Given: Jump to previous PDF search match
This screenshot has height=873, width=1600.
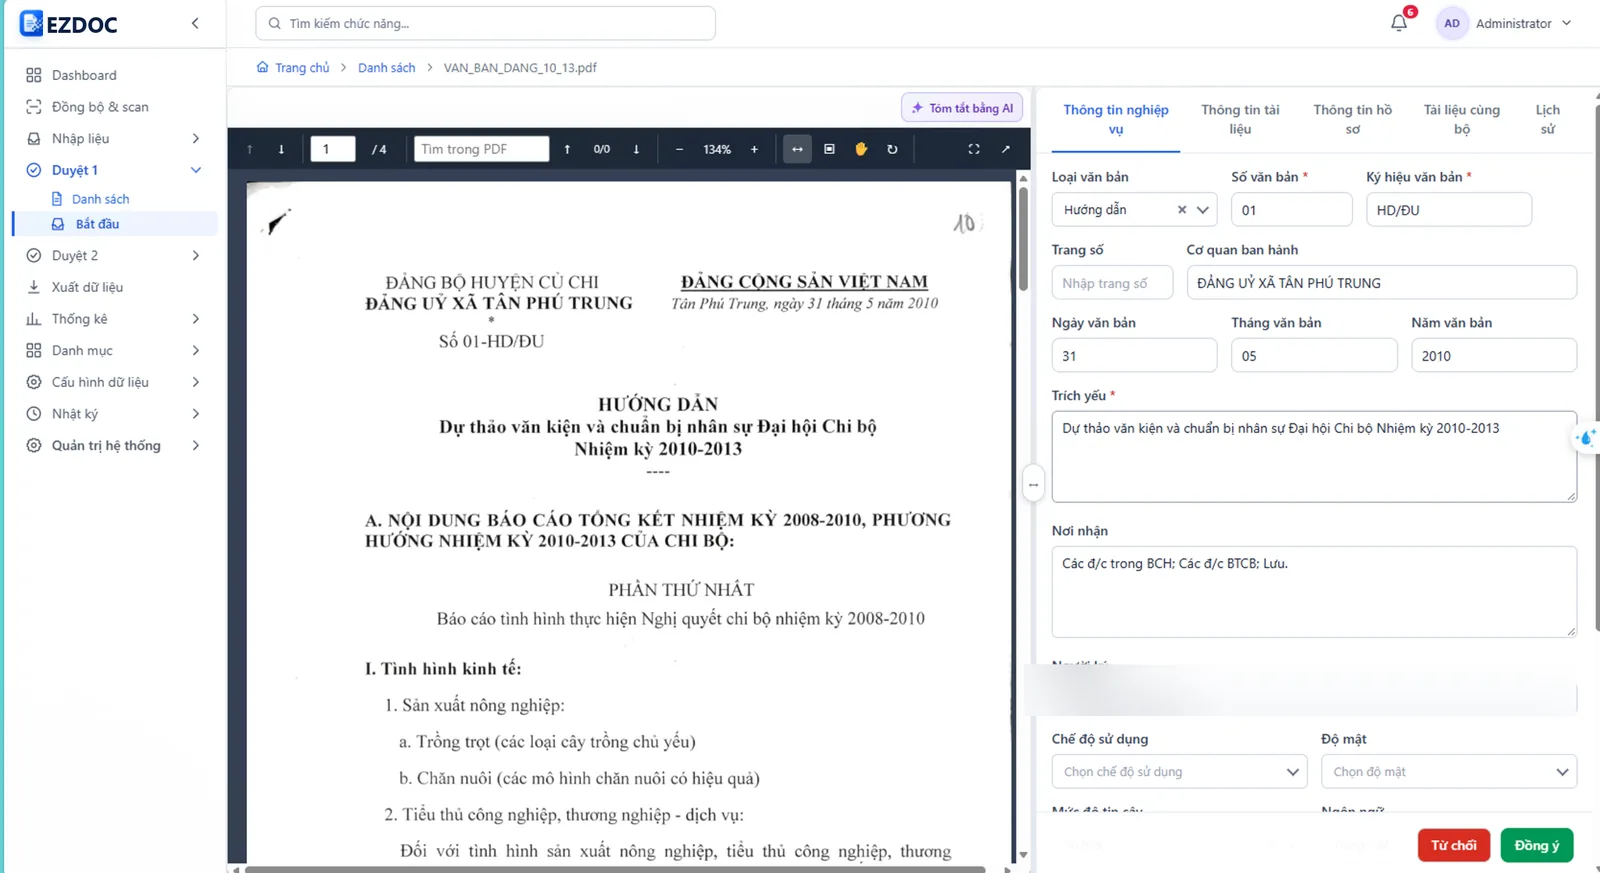Looking at the screenshot, I should pyautogui.click(x=567, y=149).
